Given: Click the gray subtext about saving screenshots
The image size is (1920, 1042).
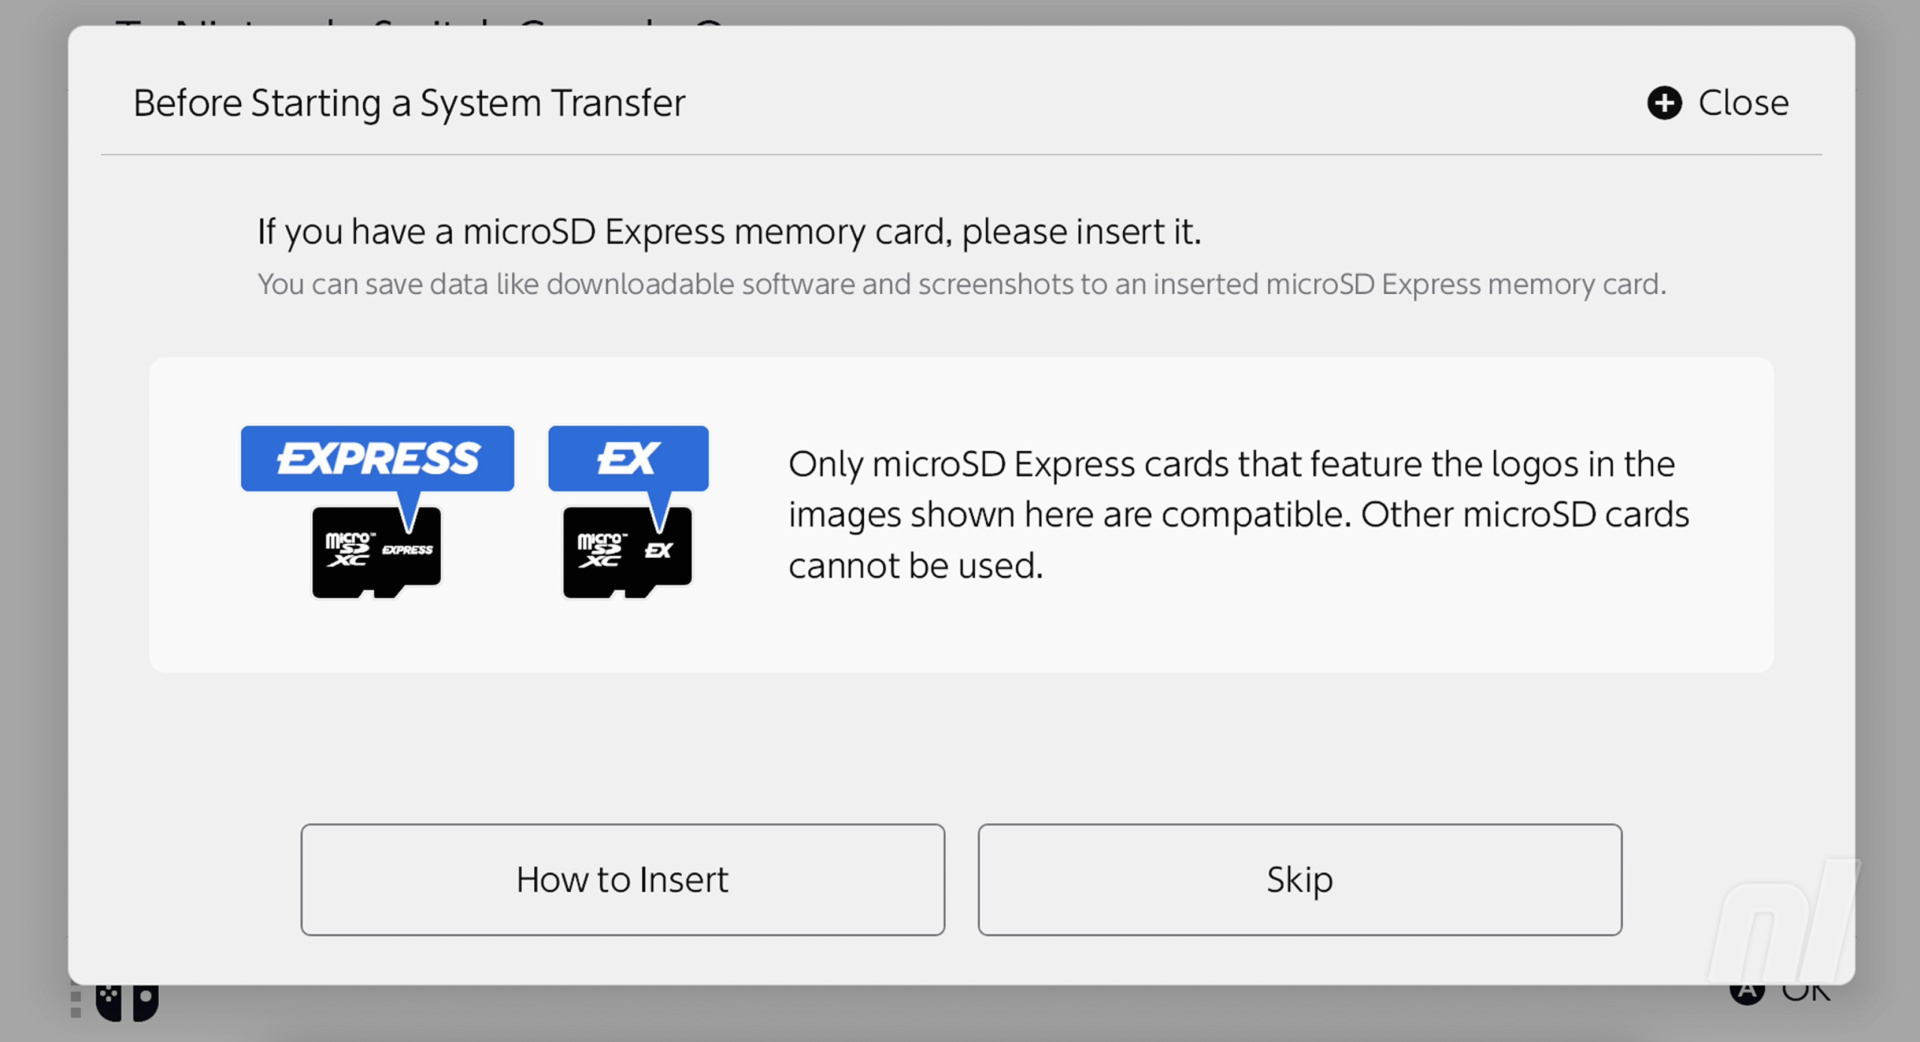Looking at the screenshot, I should click(961, 284).
